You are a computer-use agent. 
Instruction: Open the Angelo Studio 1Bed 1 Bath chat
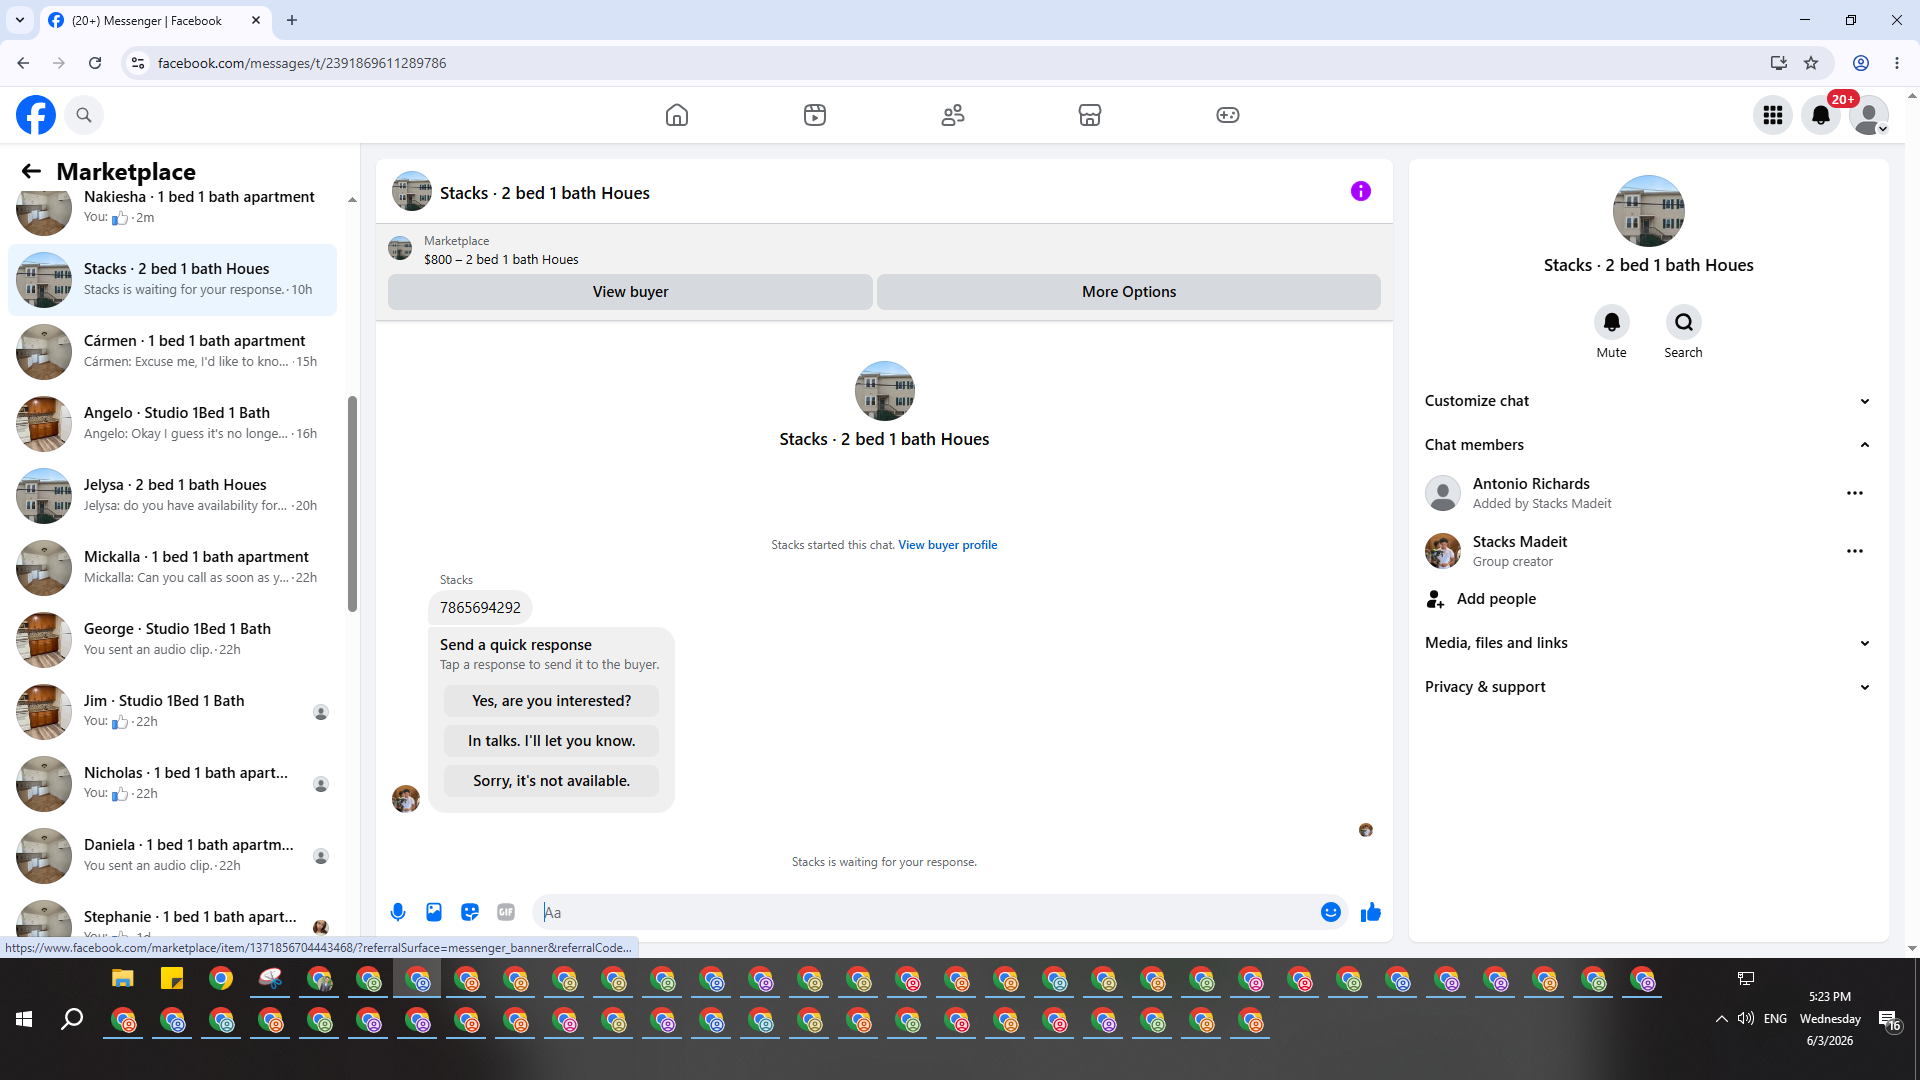point(172,423)
